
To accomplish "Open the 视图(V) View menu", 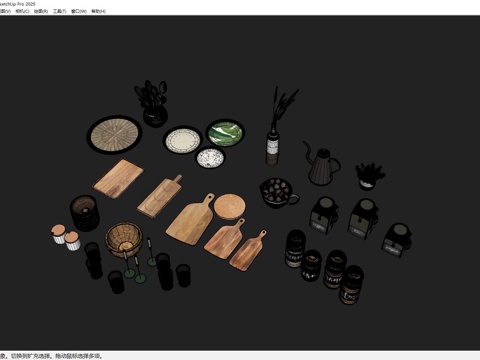I will pos(5,11).
